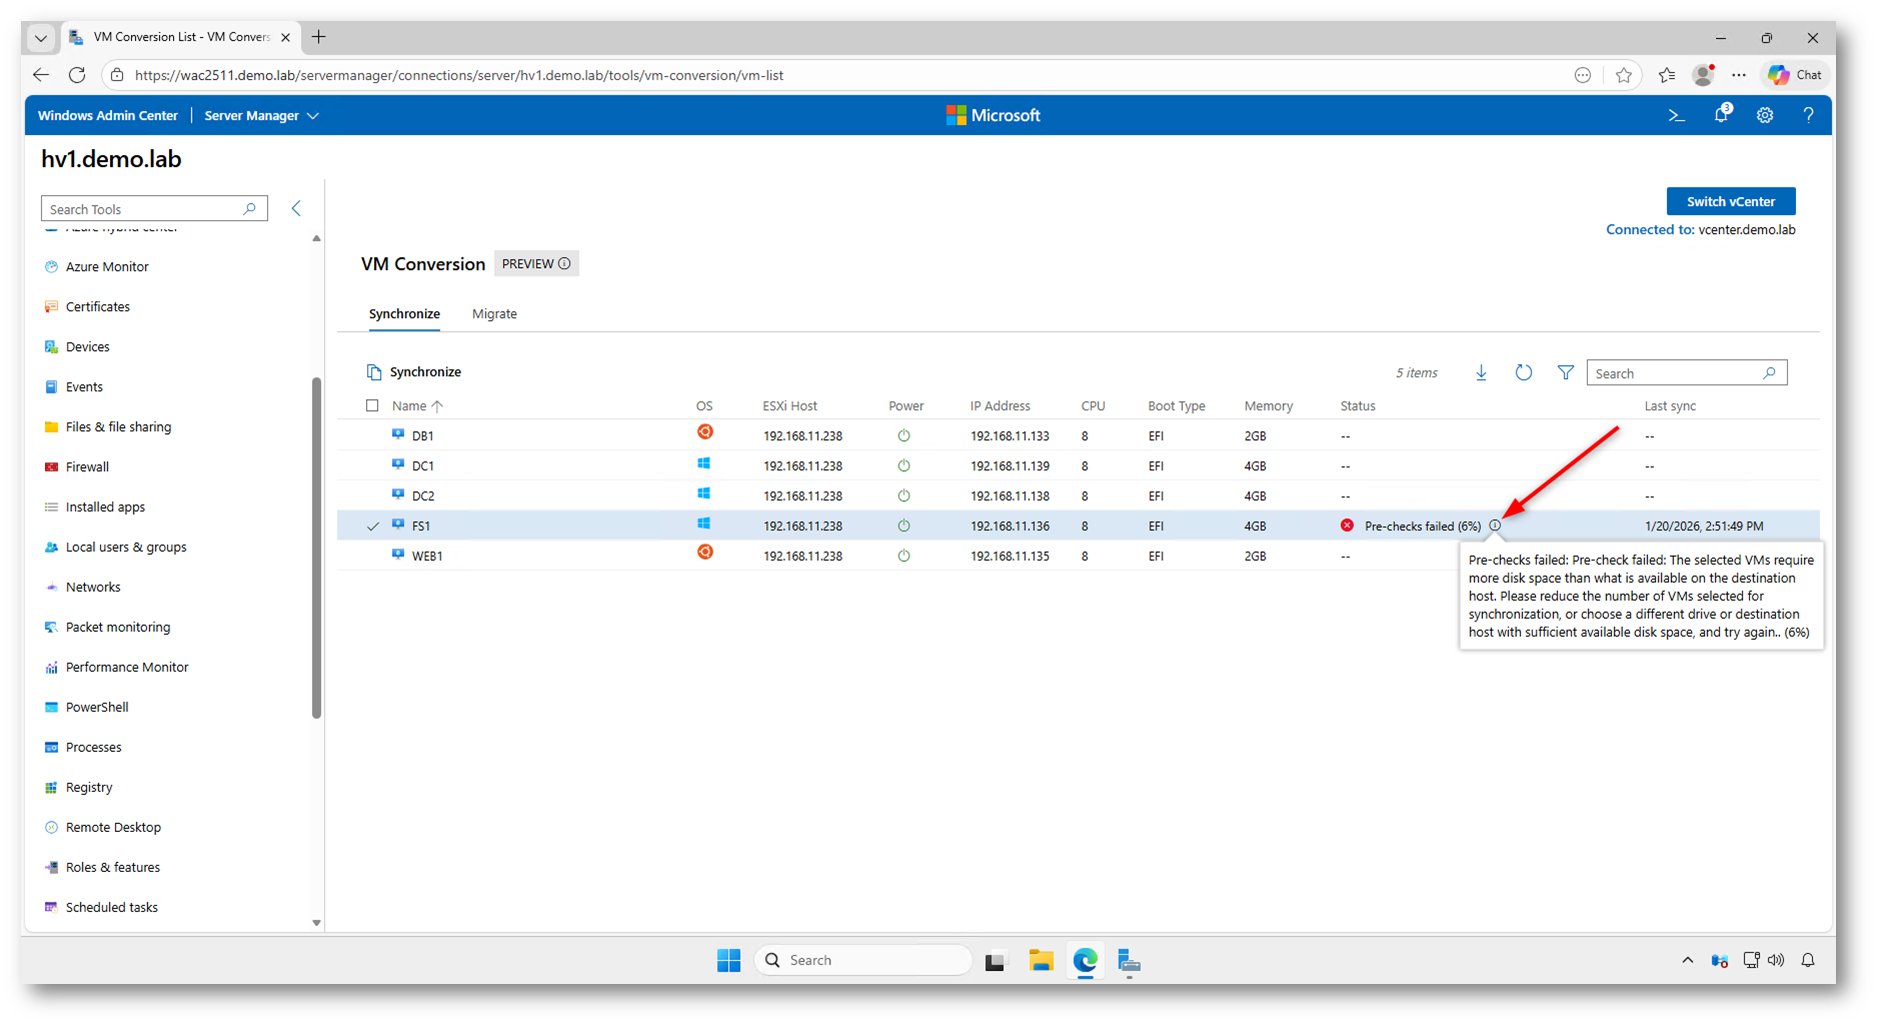The image size is (1878, 1026).
Task: Click the export download arrow icon
Action: (1481, 373)
